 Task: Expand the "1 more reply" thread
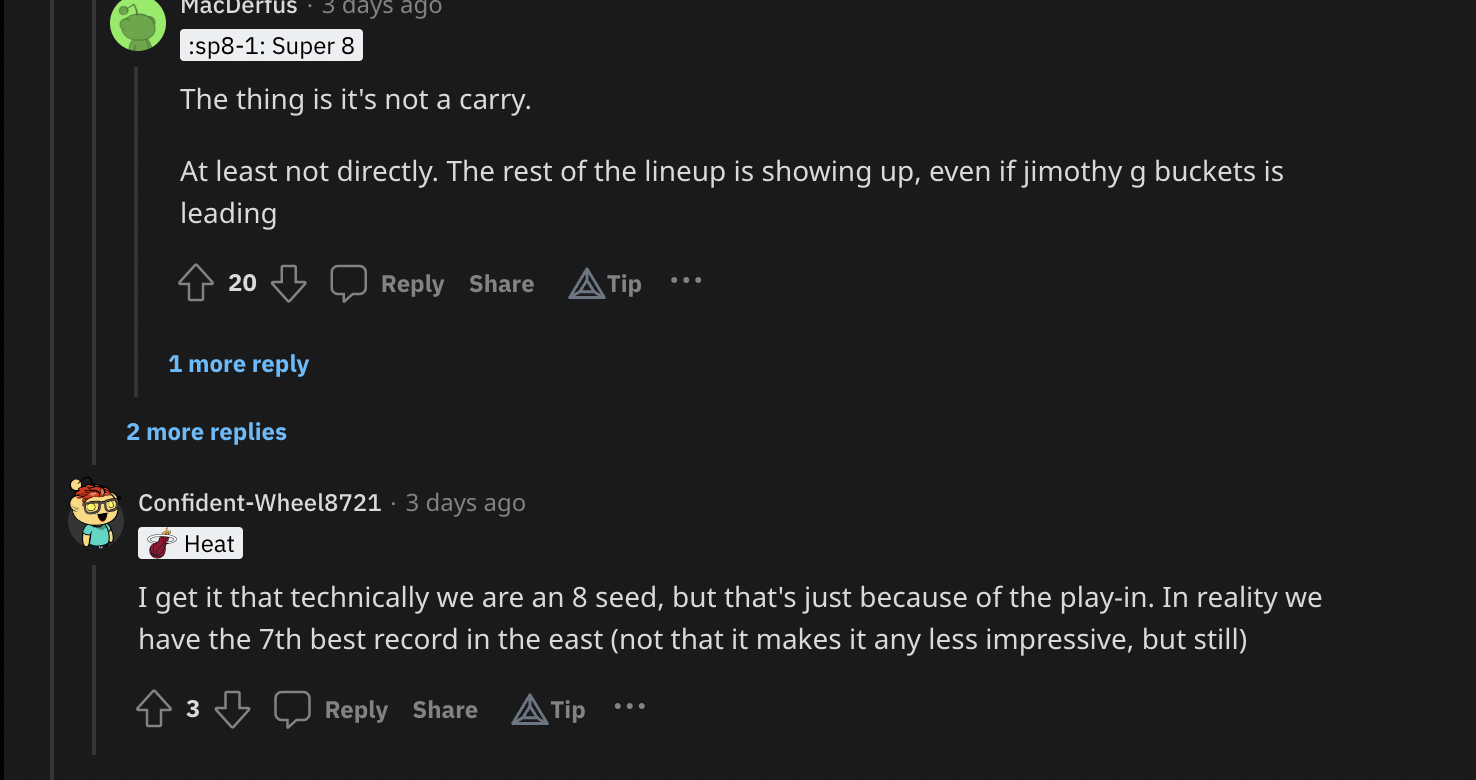(x=238, y=364)
